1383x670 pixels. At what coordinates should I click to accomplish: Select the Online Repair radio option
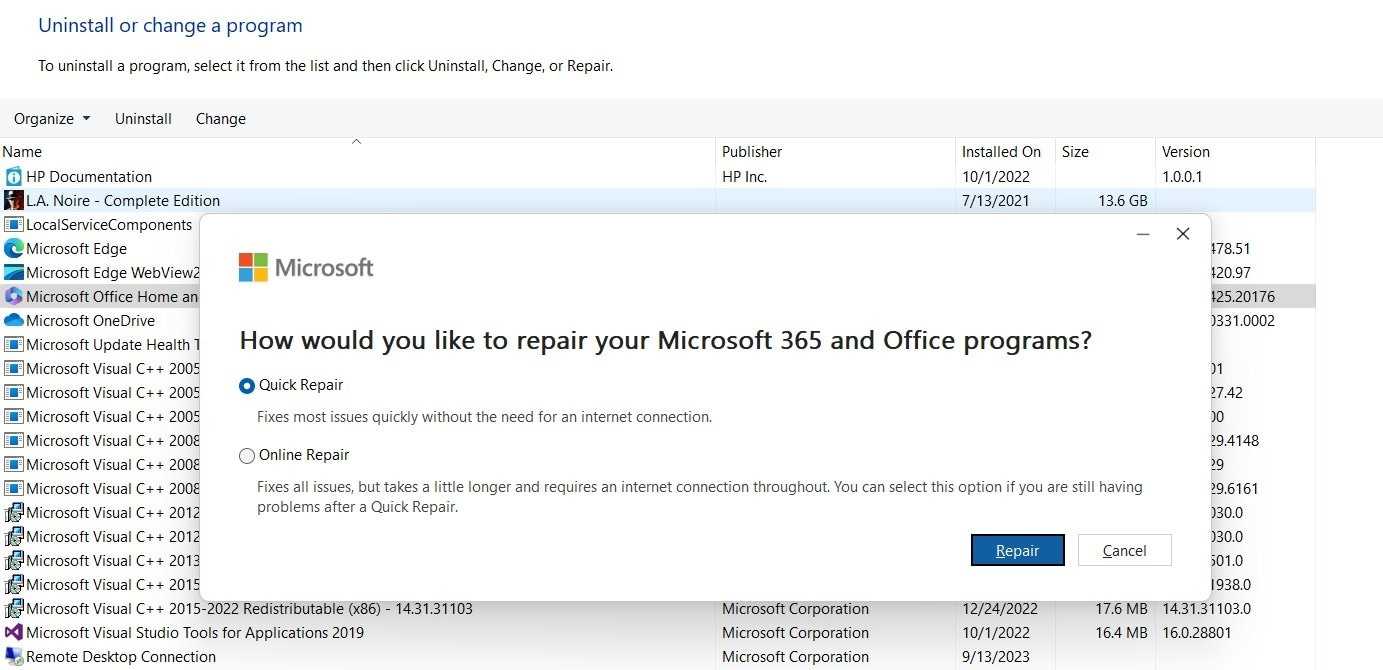(247, 456)
